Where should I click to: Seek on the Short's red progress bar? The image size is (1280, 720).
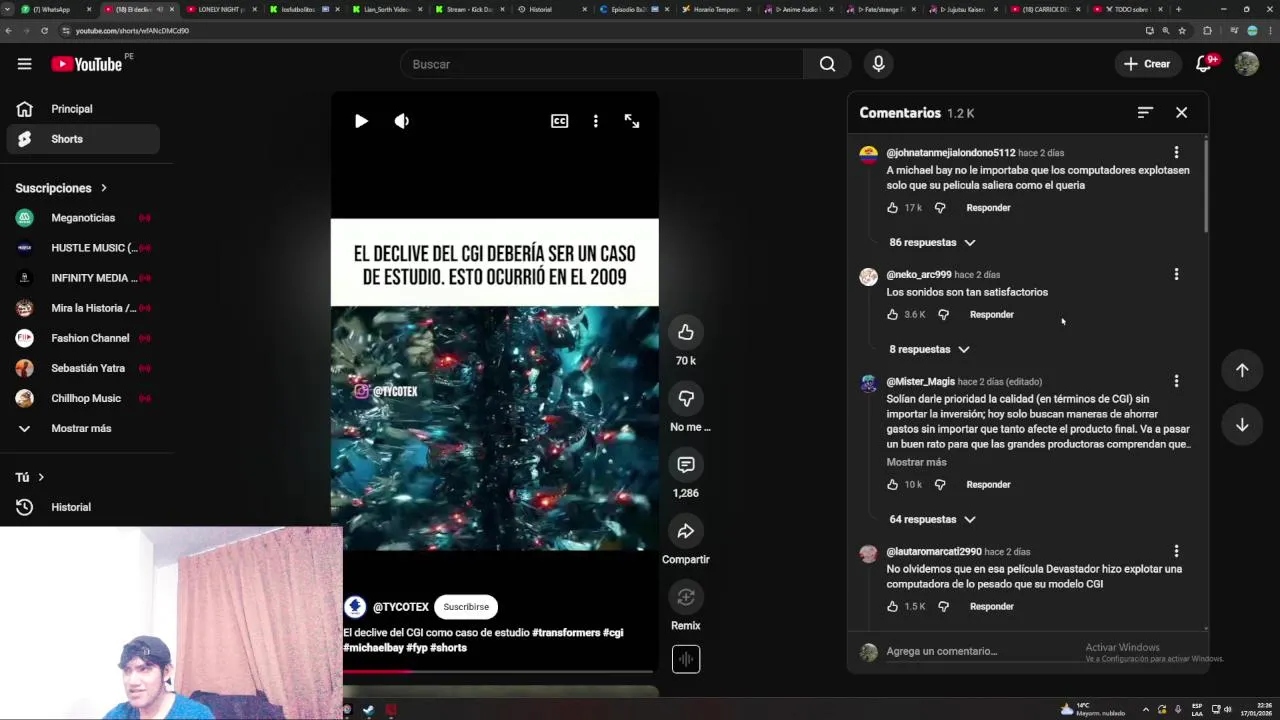[498, 671]
